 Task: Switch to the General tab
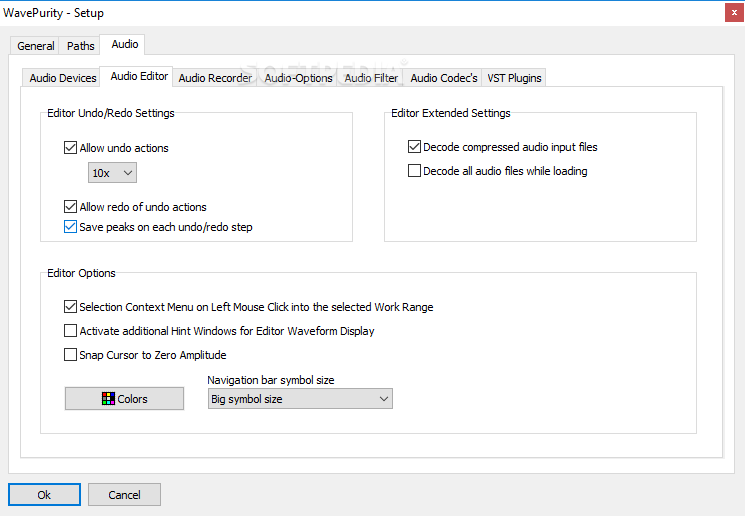pyautogui.click(x=35, y=46)
